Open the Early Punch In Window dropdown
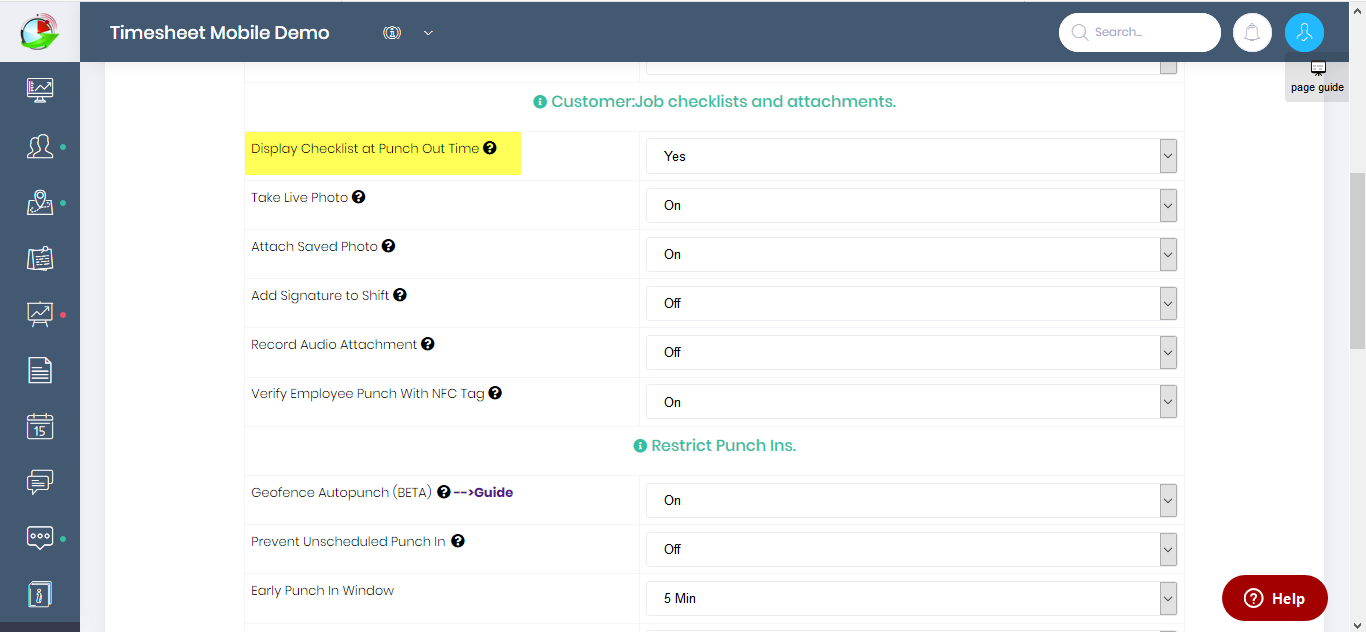The image size is (1366, 632). (x=911, y=598)
